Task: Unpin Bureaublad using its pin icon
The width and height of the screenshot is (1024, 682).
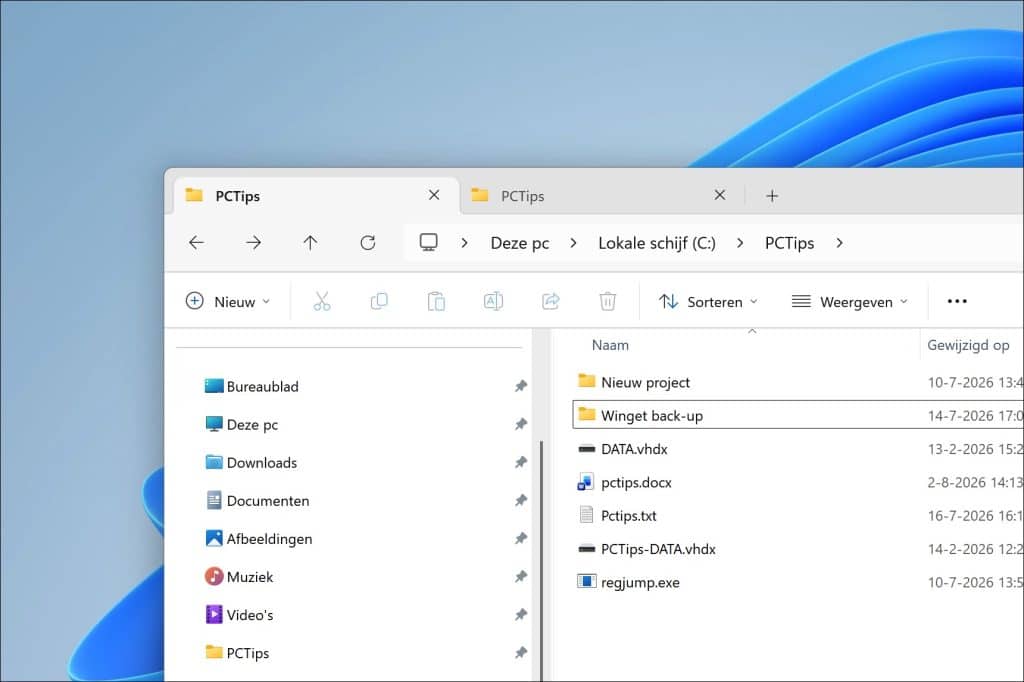Action: [x=520, y=386]
